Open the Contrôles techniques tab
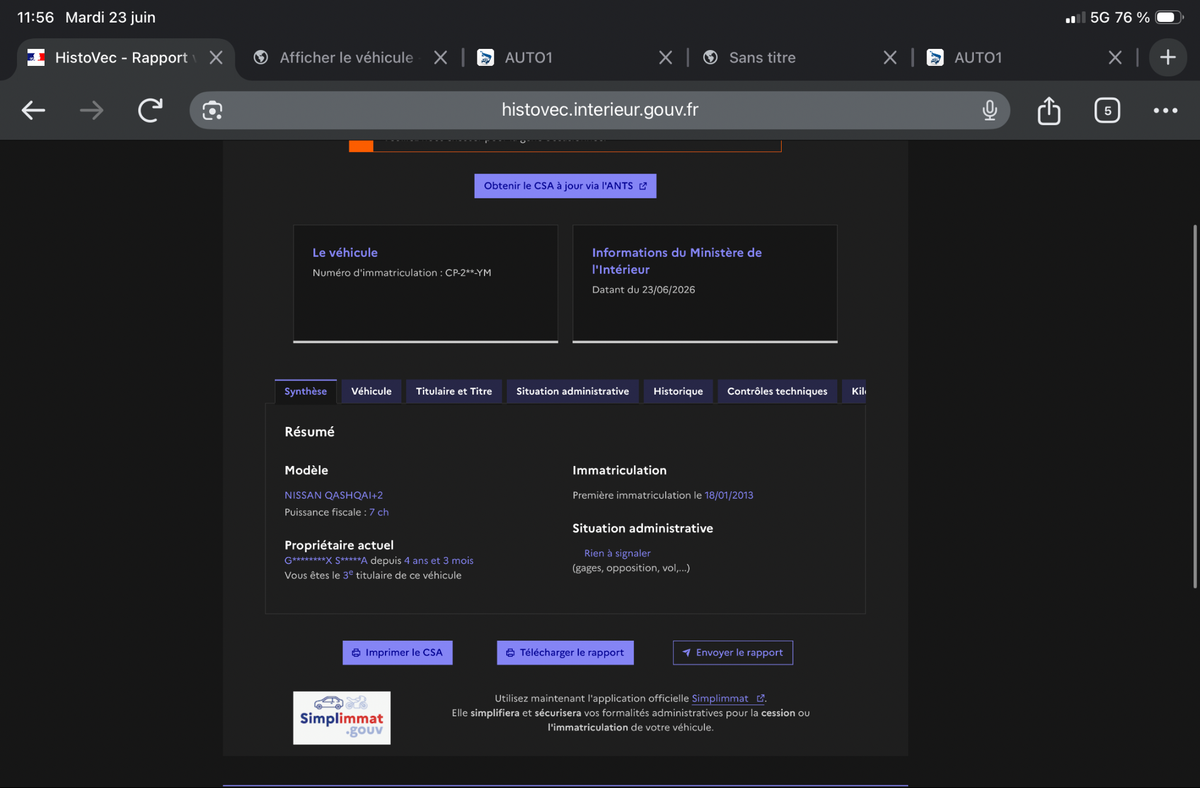Viewport: 1200px width, 788px height. pos(777,391)
